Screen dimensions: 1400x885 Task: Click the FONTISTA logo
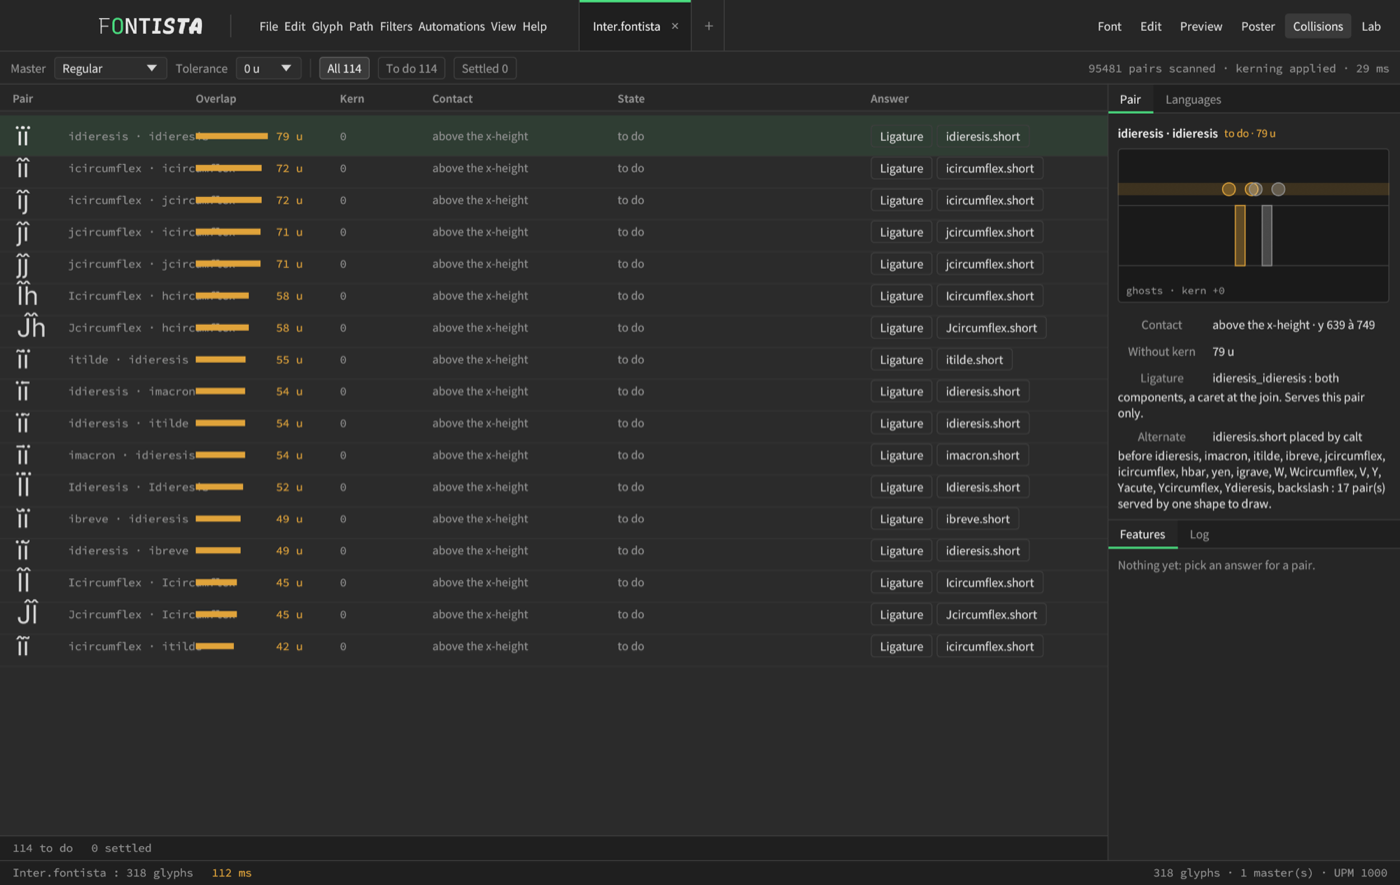coord(150,26)
